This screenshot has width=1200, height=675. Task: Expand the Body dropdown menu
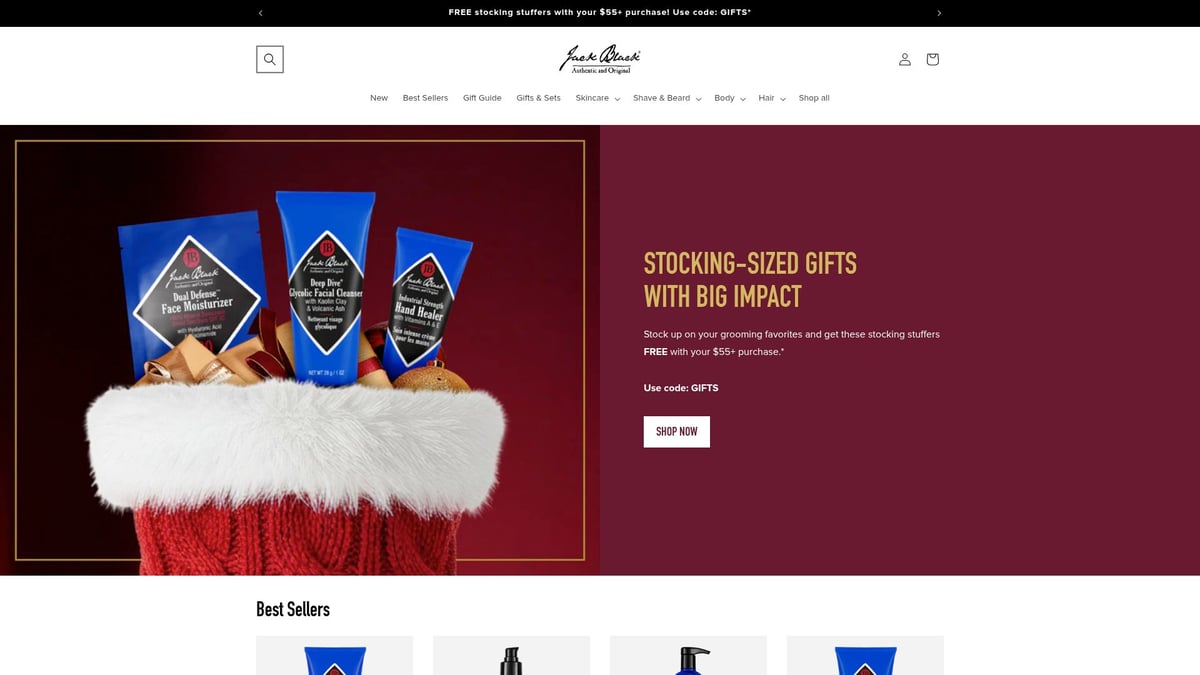(x=730, y=98)
